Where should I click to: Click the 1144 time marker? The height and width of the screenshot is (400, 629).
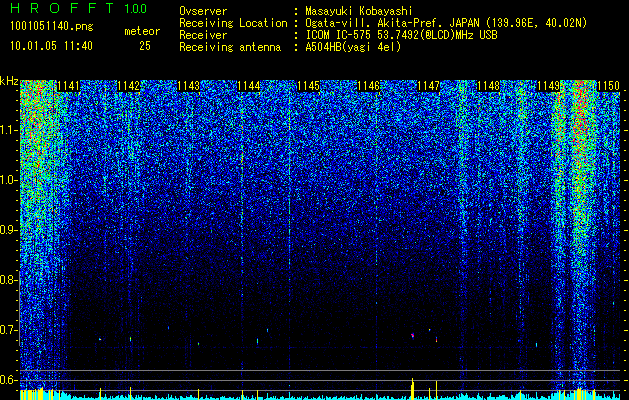tap(249, 86)
